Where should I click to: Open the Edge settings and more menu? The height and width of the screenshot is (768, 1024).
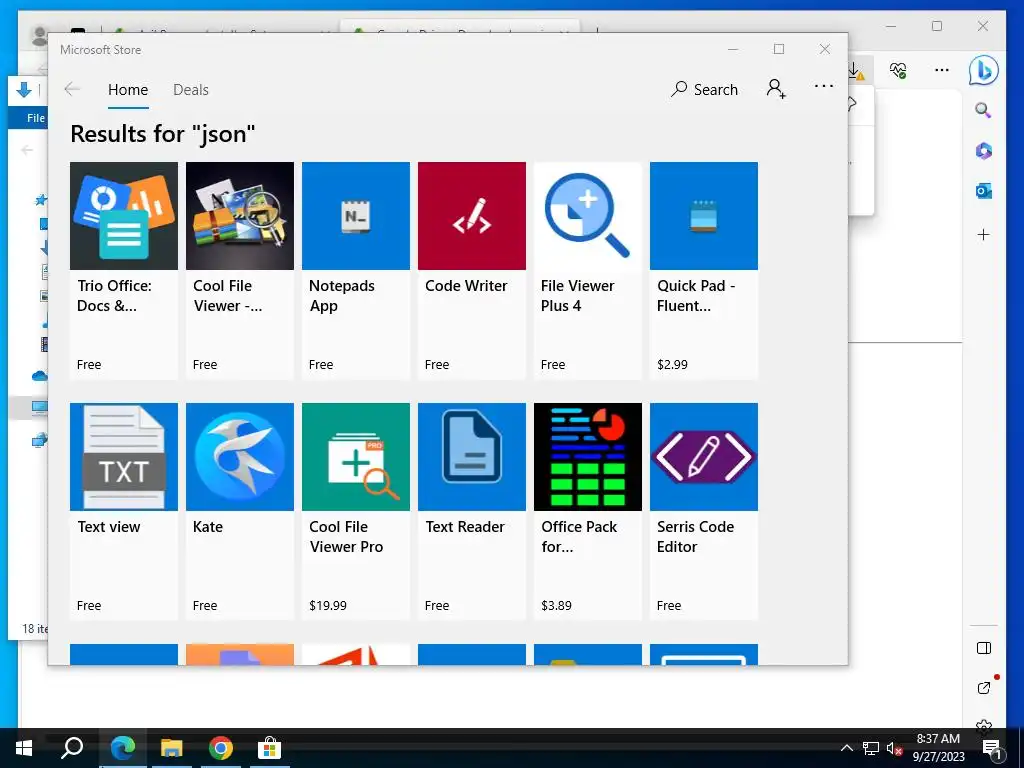pyautogui.click(x=942, y=70)
